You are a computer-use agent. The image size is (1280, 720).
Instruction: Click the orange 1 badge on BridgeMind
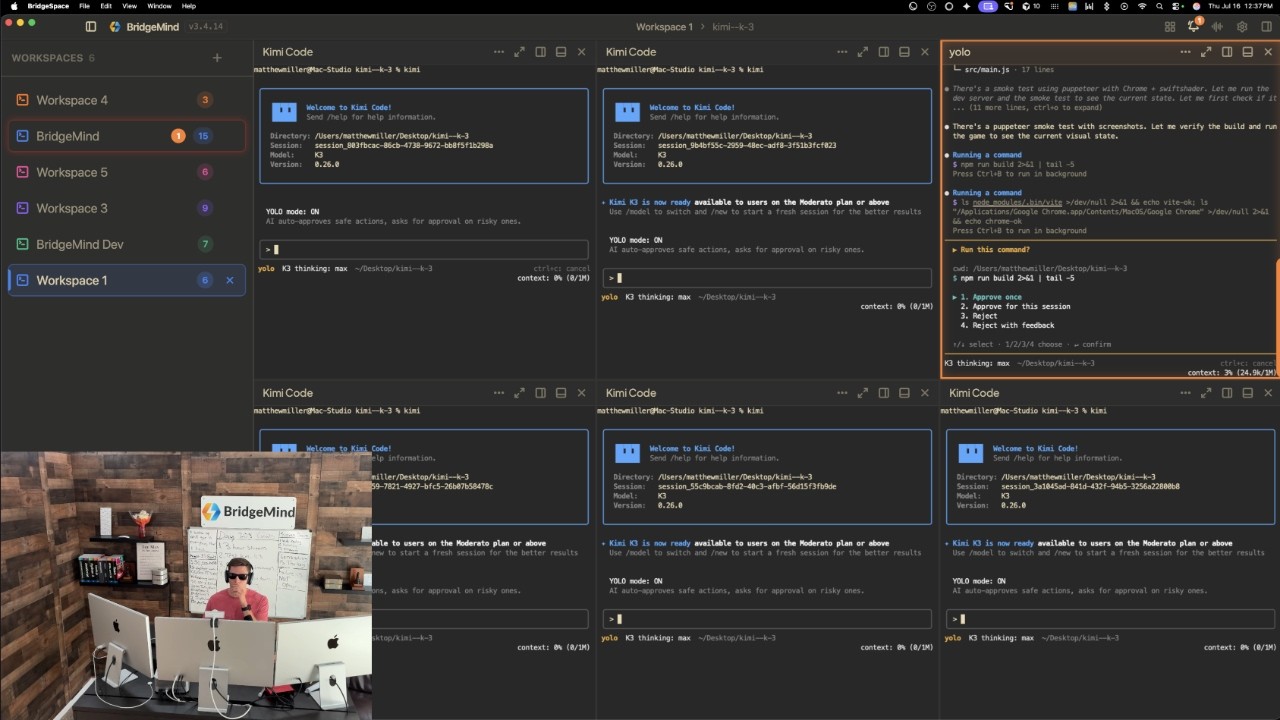178,136
